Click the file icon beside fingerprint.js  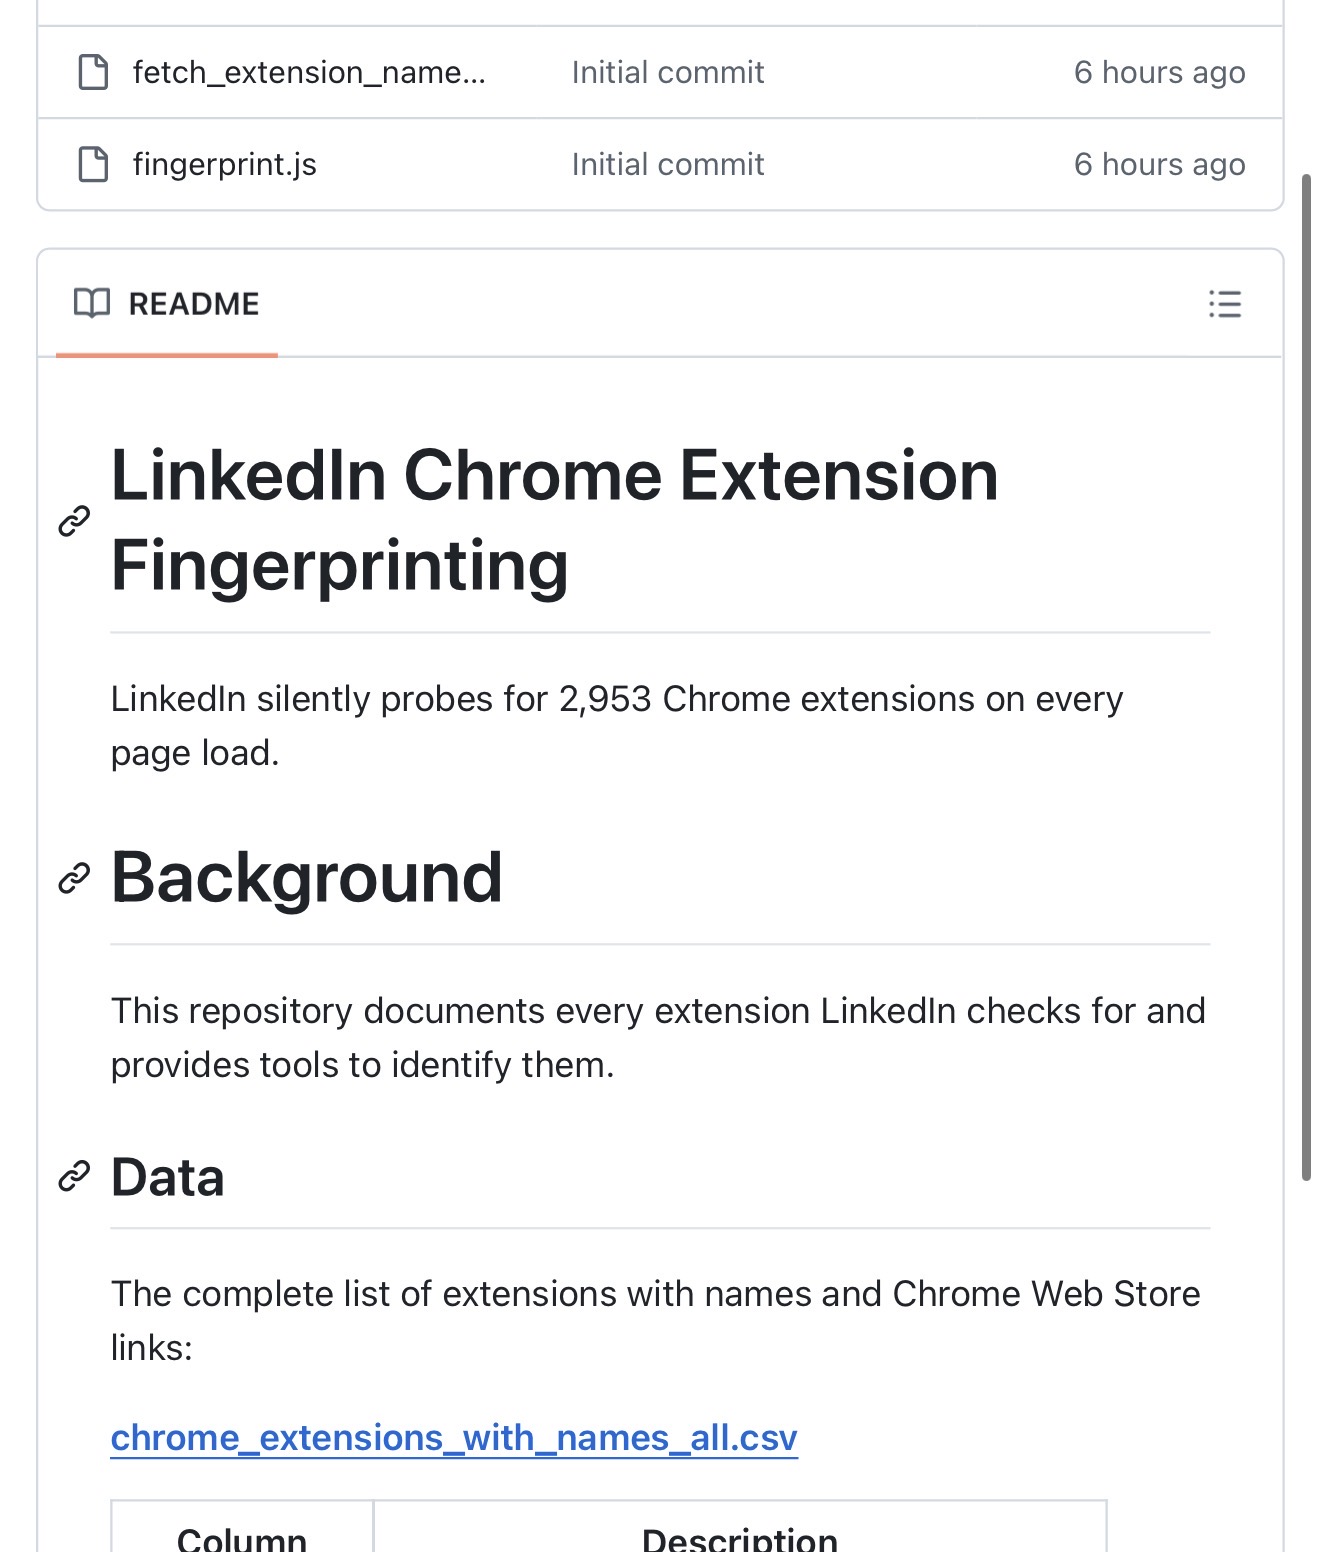[x=93, y=164]
